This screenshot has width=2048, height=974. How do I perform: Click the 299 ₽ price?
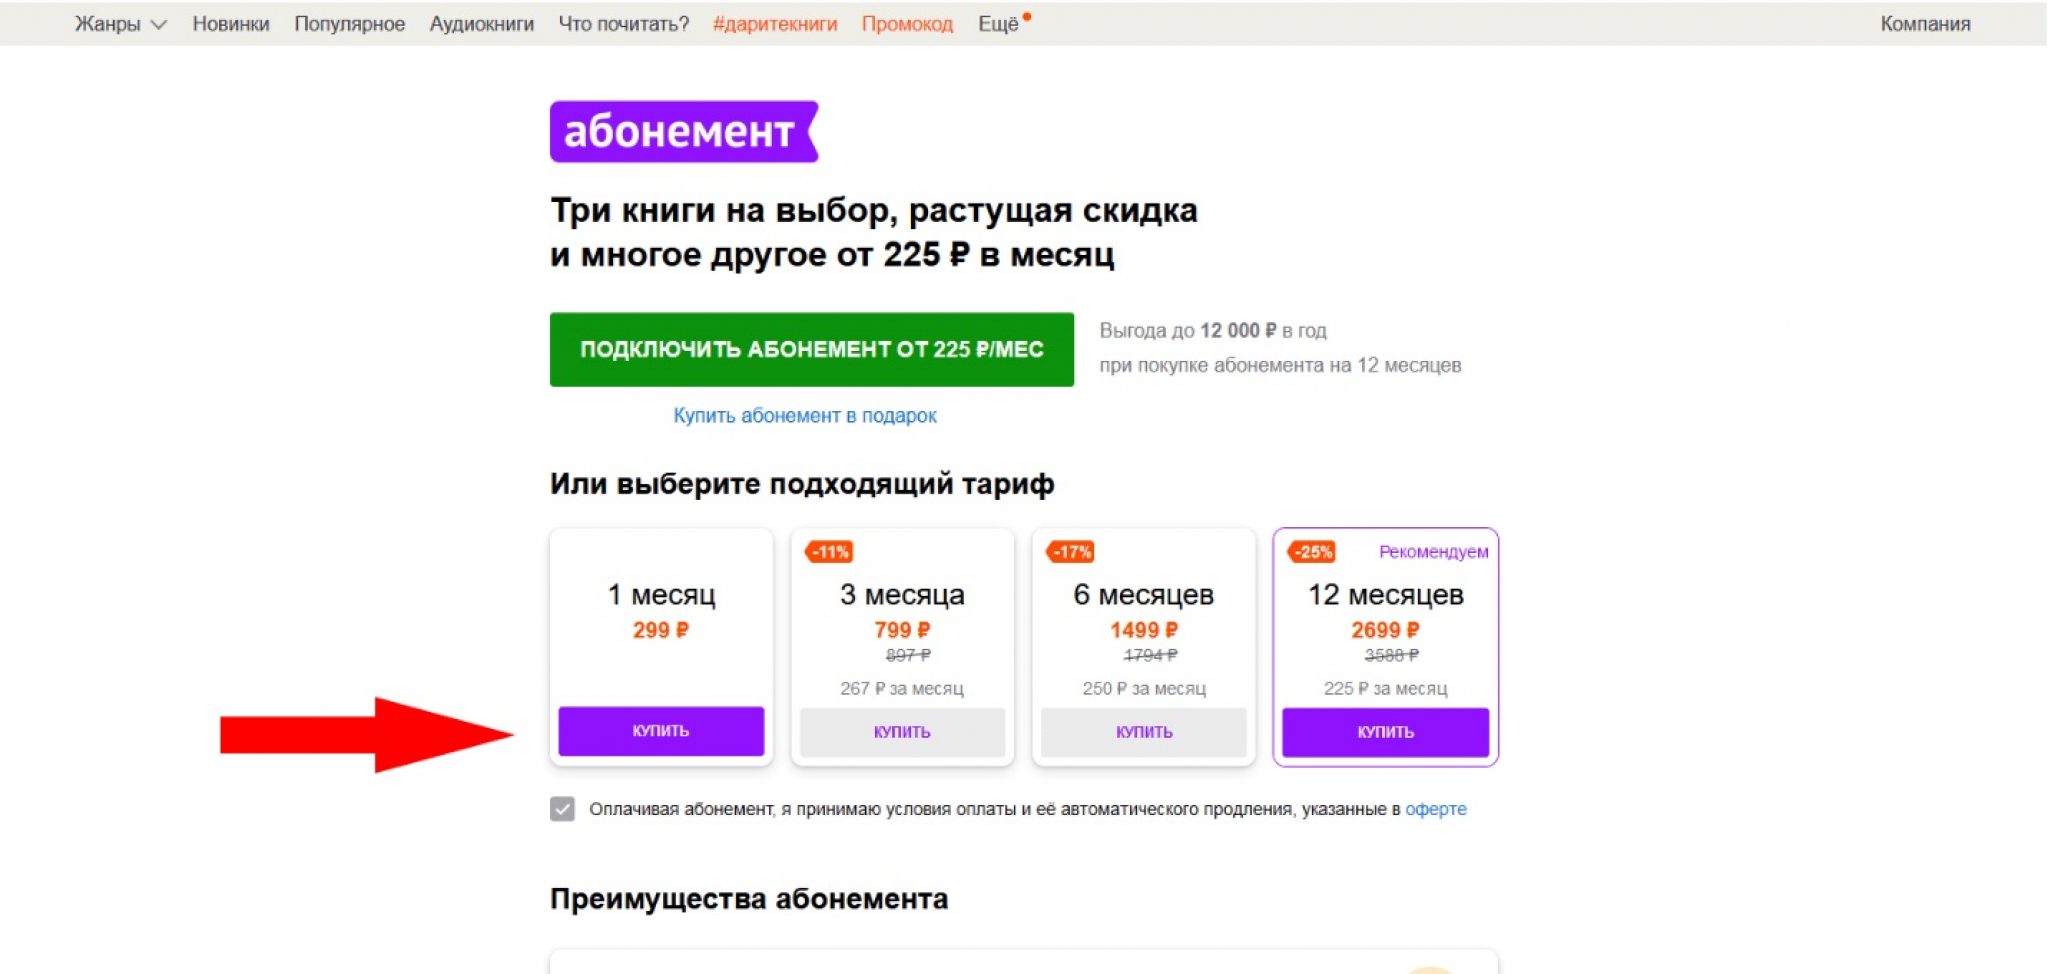[x=660, y=630]
